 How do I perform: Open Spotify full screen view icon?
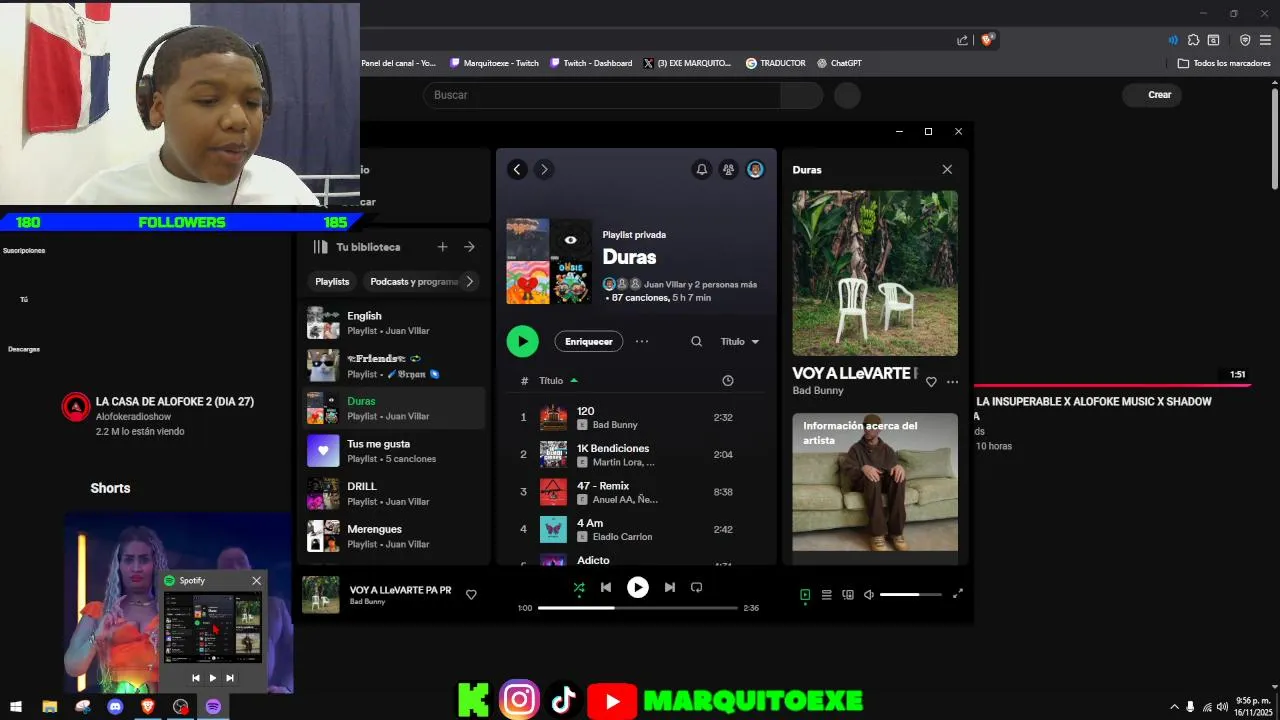pyautogui.click(x=957, y=594)
